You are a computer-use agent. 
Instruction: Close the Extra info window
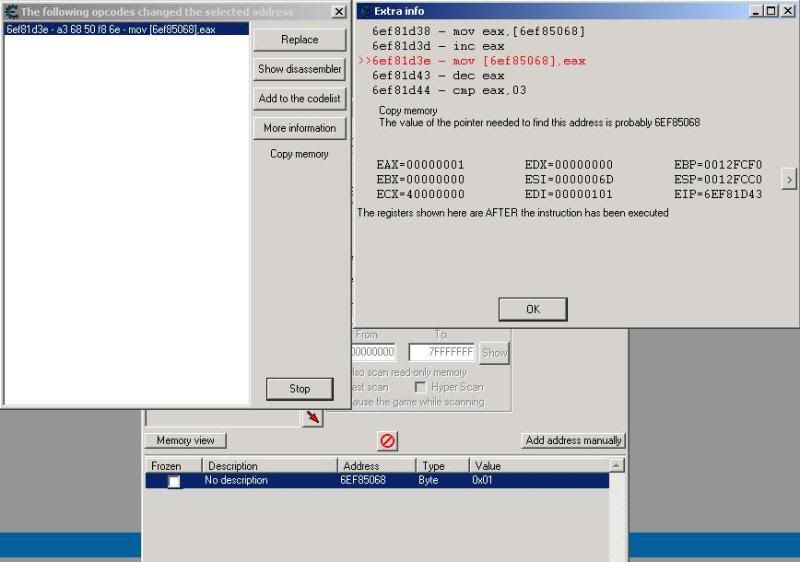pos(786,11)
